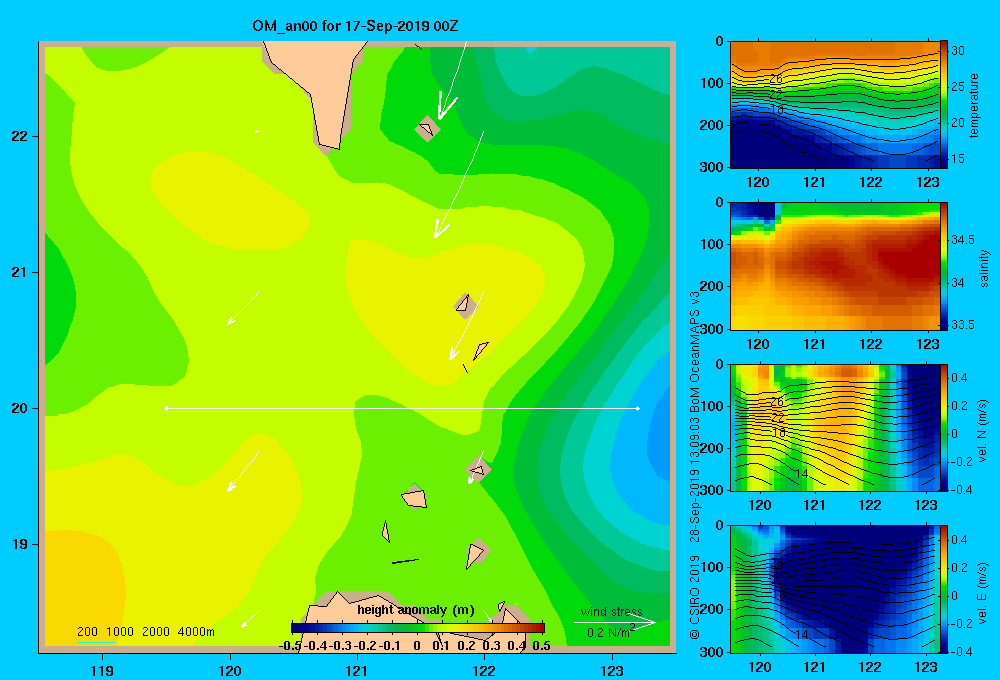Click the temperature color scale bar
The width and height of the screenshot is (1000, 680).
coord(944,105)
